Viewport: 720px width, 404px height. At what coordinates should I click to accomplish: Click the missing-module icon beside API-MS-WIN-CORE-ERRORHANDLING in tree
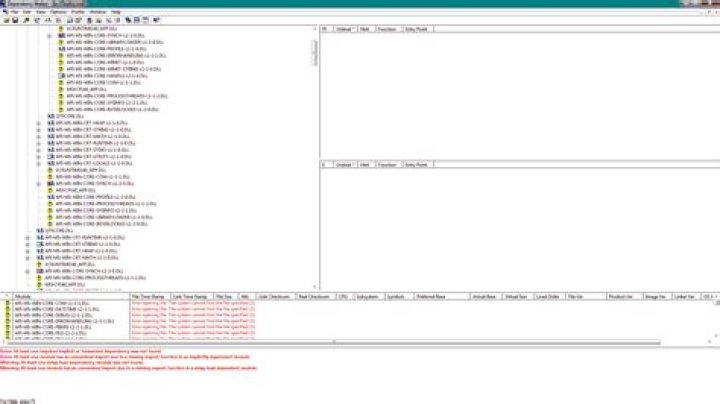(x=61, y=56)
